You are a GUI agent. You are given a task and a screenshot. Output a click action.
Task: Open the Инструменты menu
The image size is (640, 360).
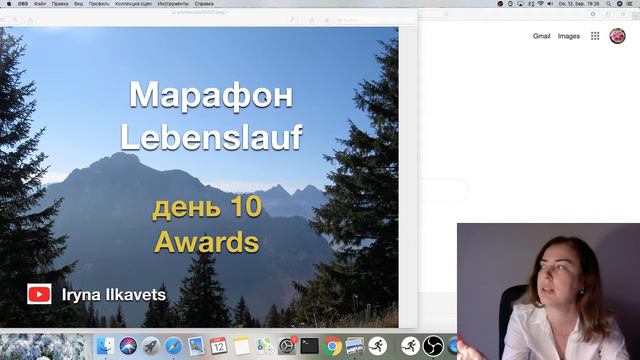tap(173, 4)
